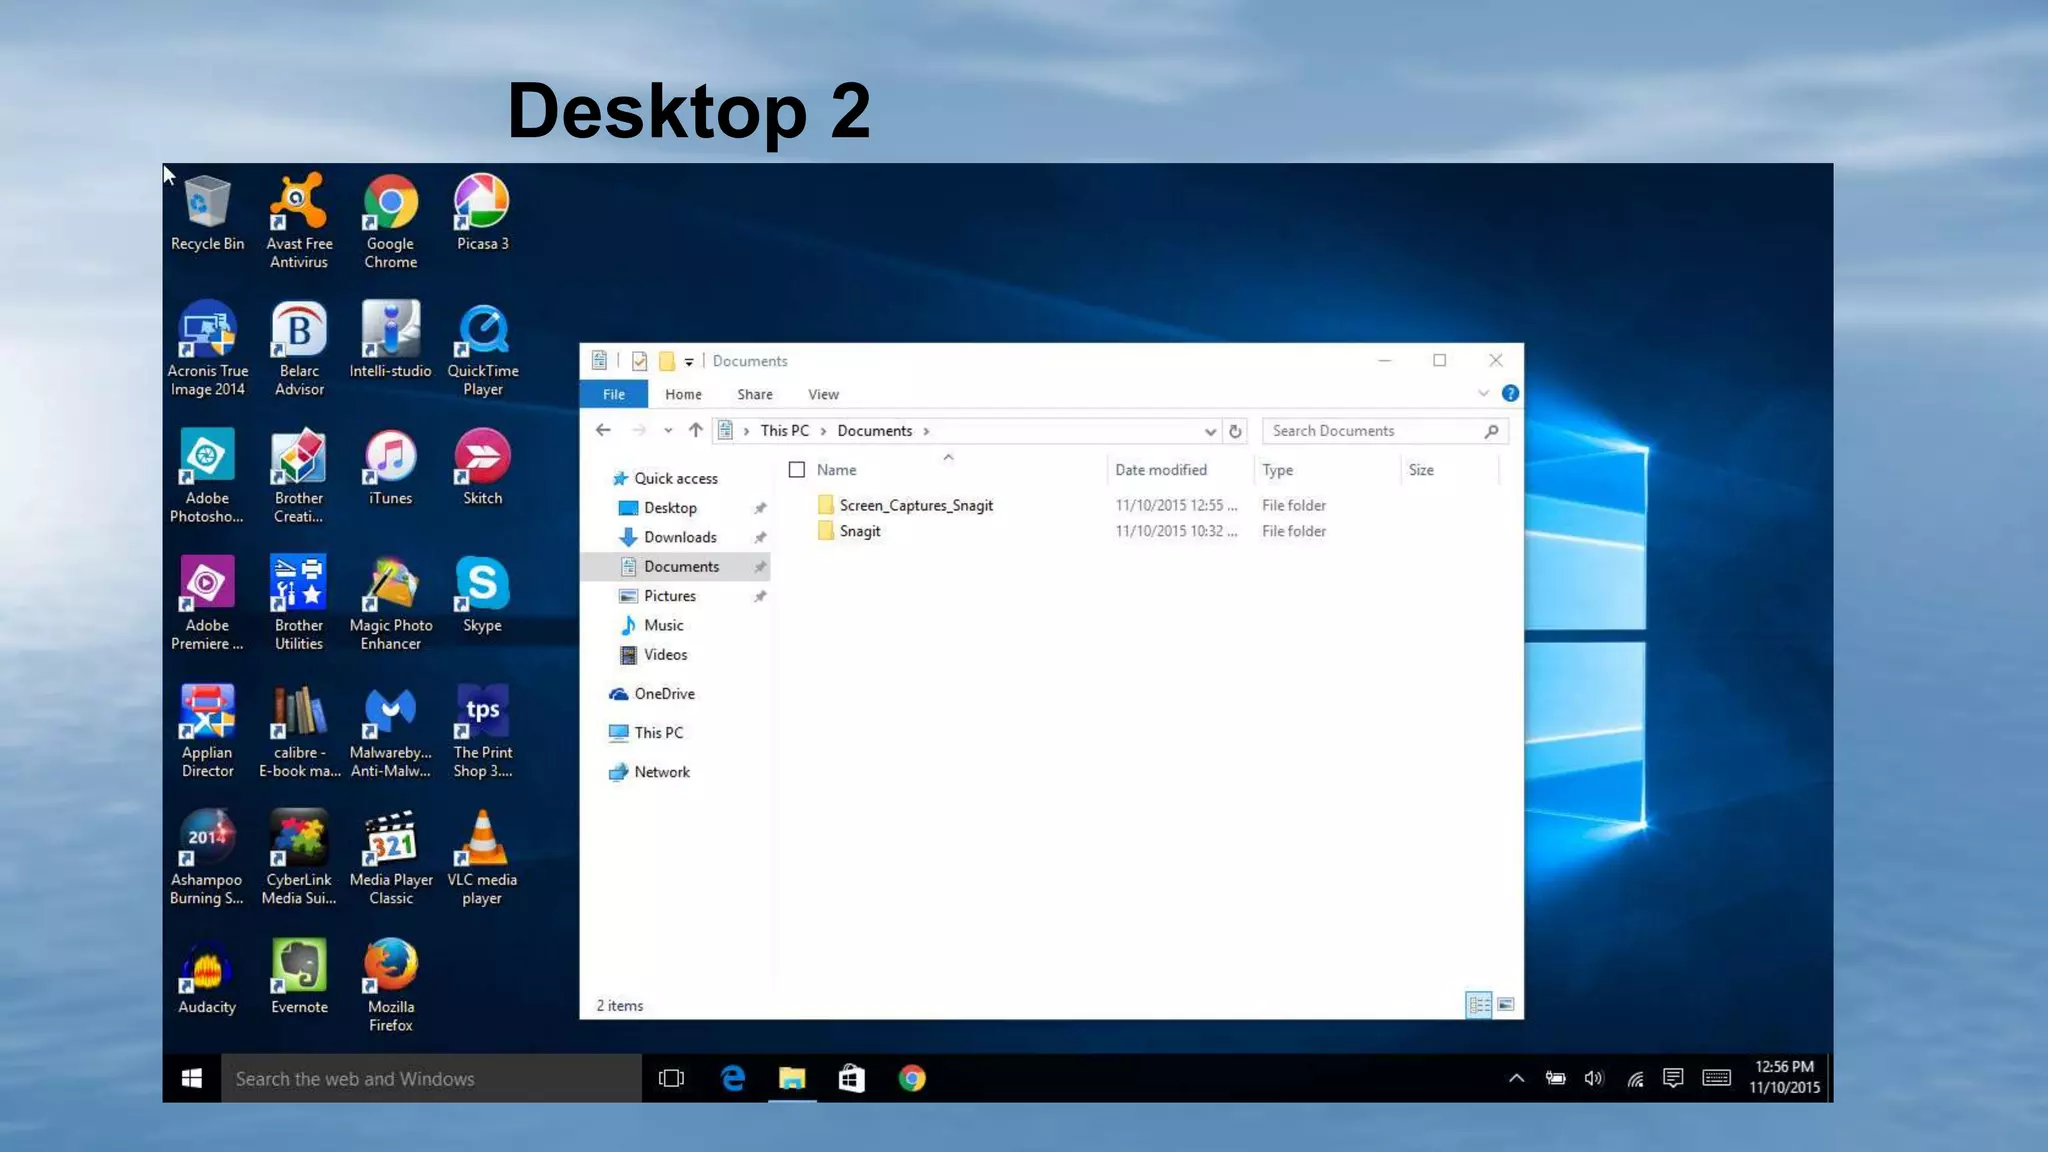Go back with the Back arrow
Viewport: 2048px width, 1152px height.
603,430
